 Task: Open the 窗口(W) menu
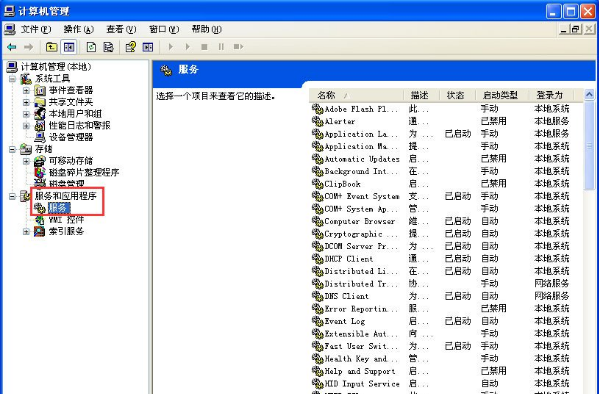coord(164,29)
